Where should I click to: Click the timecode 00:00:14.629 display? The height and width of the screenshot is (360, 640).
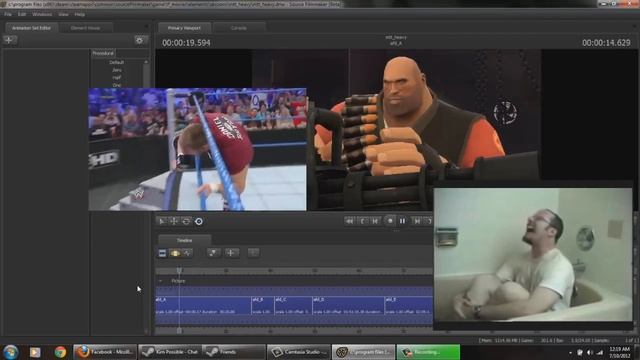606,43
